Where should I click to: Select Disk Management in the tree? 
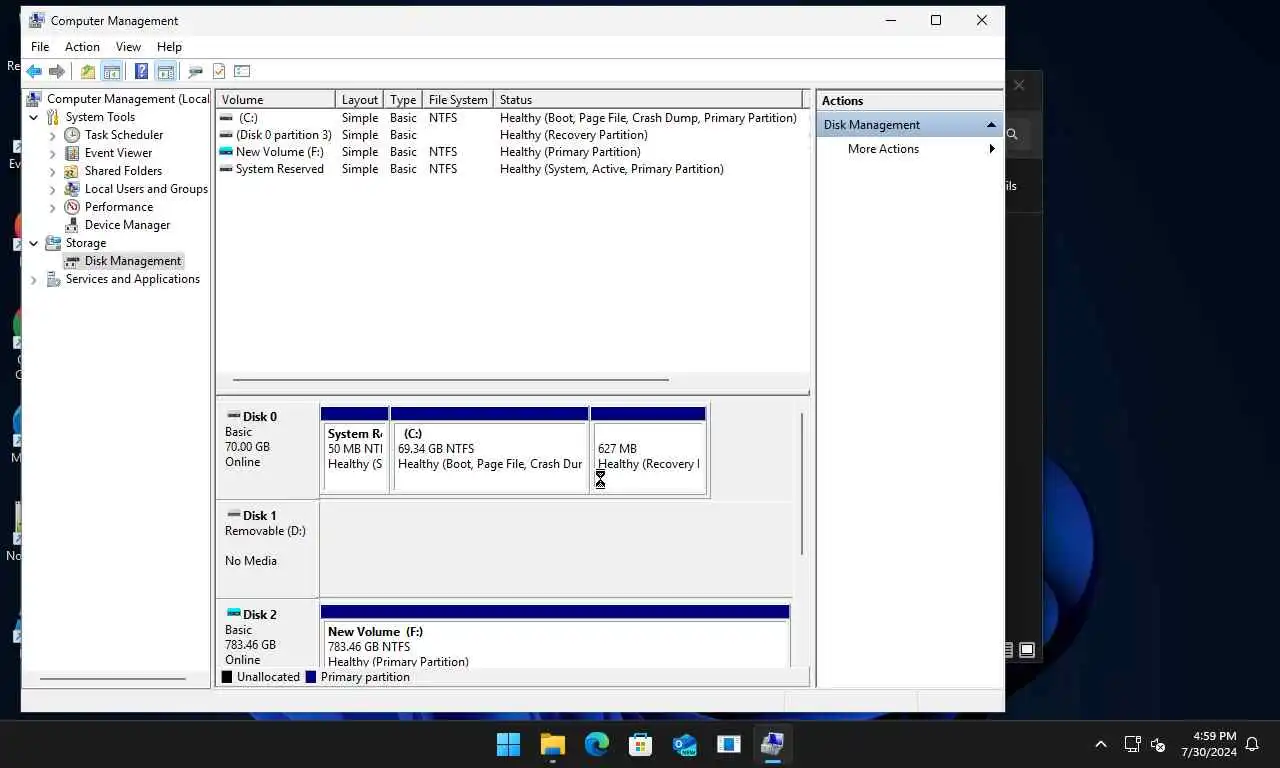click(x=133, y=261)
